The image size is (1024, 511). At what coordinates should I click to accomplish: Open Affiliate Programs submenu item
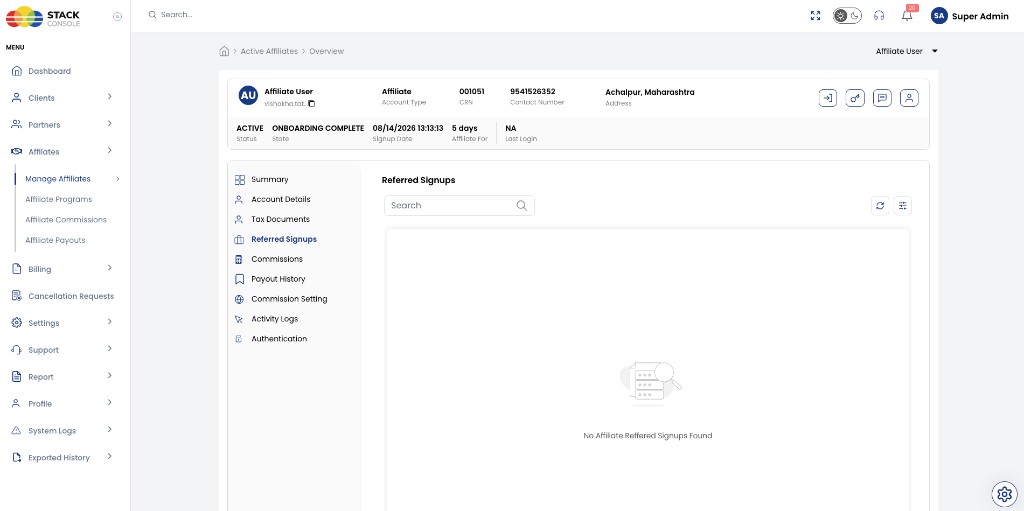(x=59, y=199)
